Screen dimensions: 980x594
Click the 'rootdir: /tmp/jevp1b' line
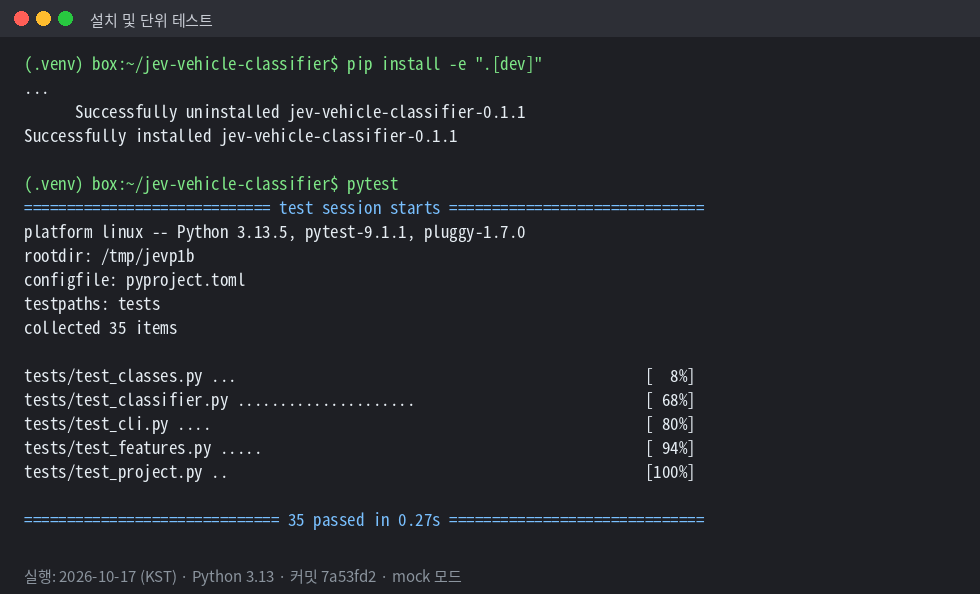click(109, 256)
